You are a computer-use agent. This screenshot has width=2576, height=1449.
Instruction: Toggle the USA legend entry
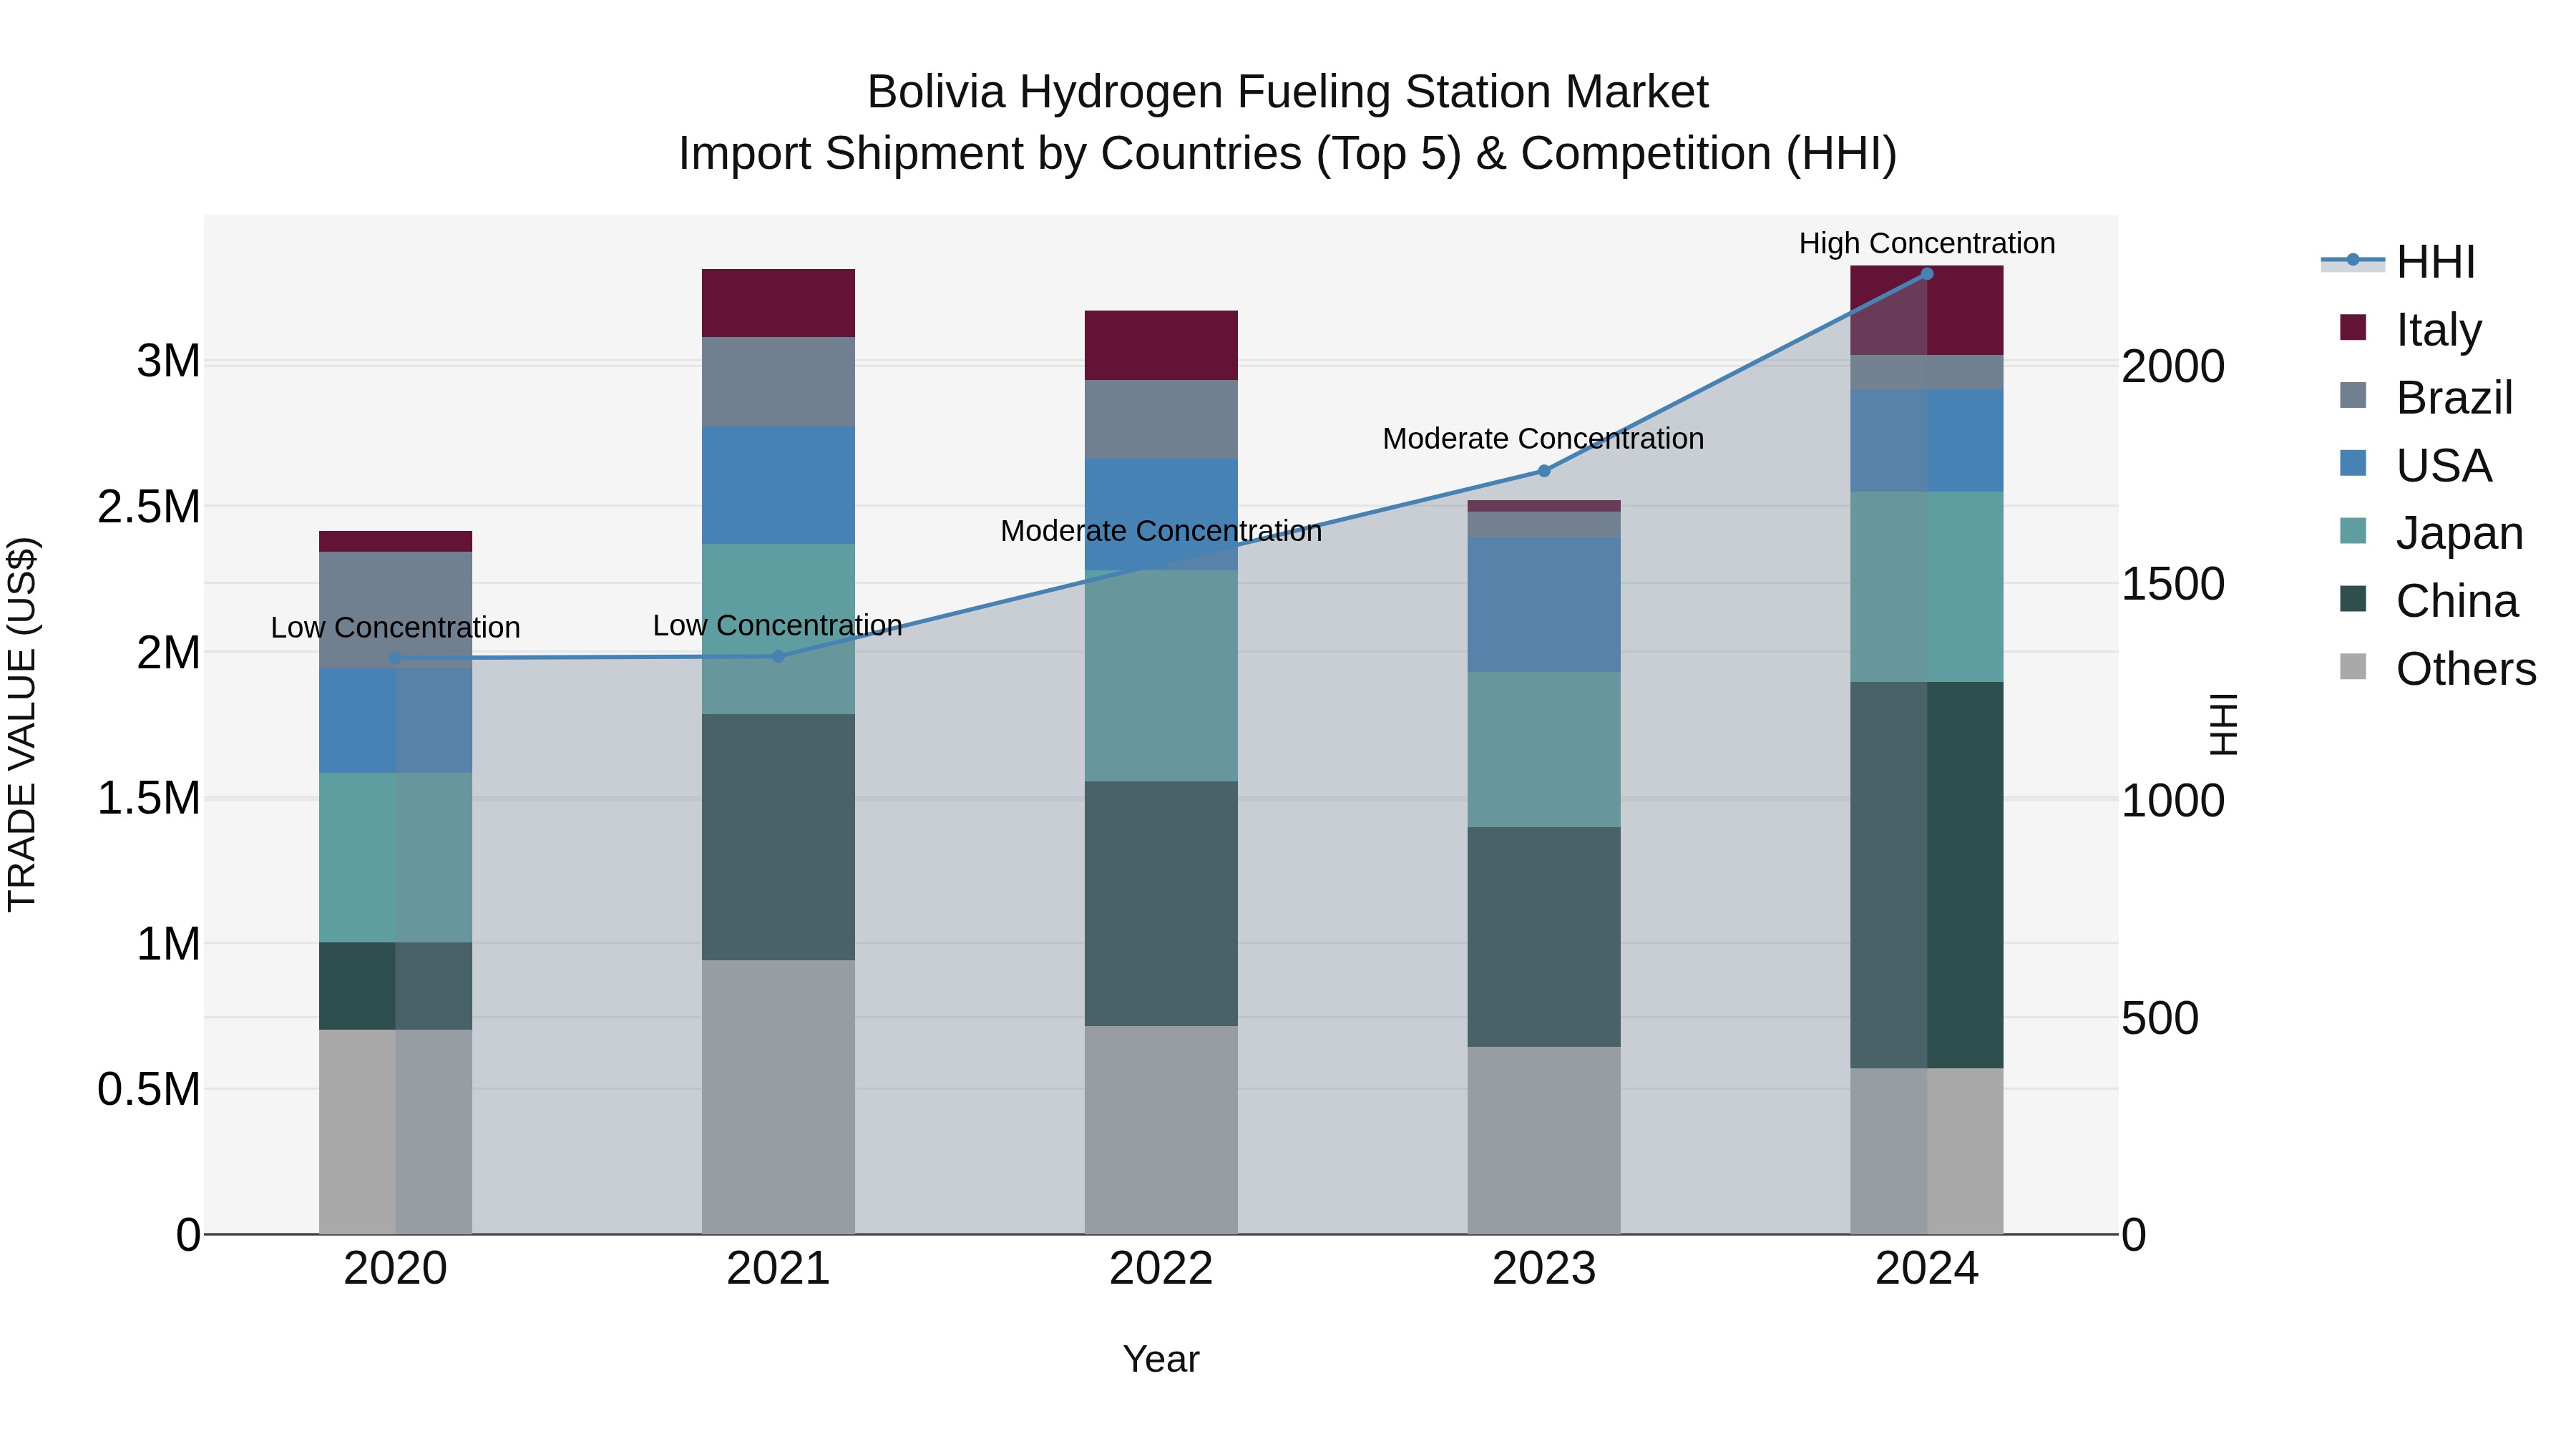pyautogui.click(x=2416, y=465)
